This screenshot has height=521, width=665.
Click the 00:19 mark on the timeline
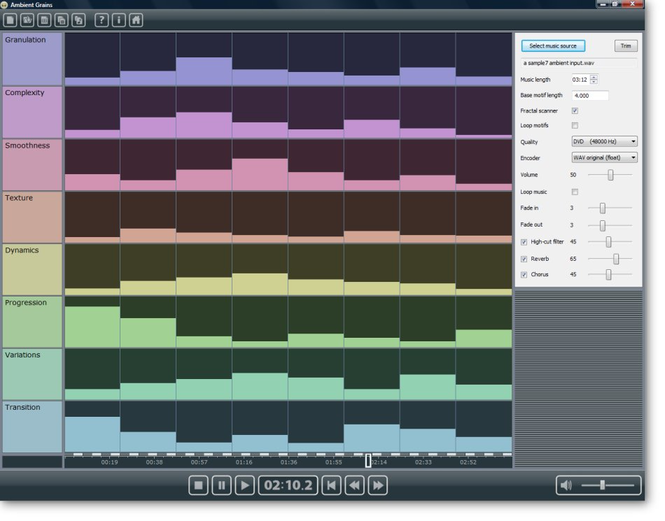[x=109, y=462]
